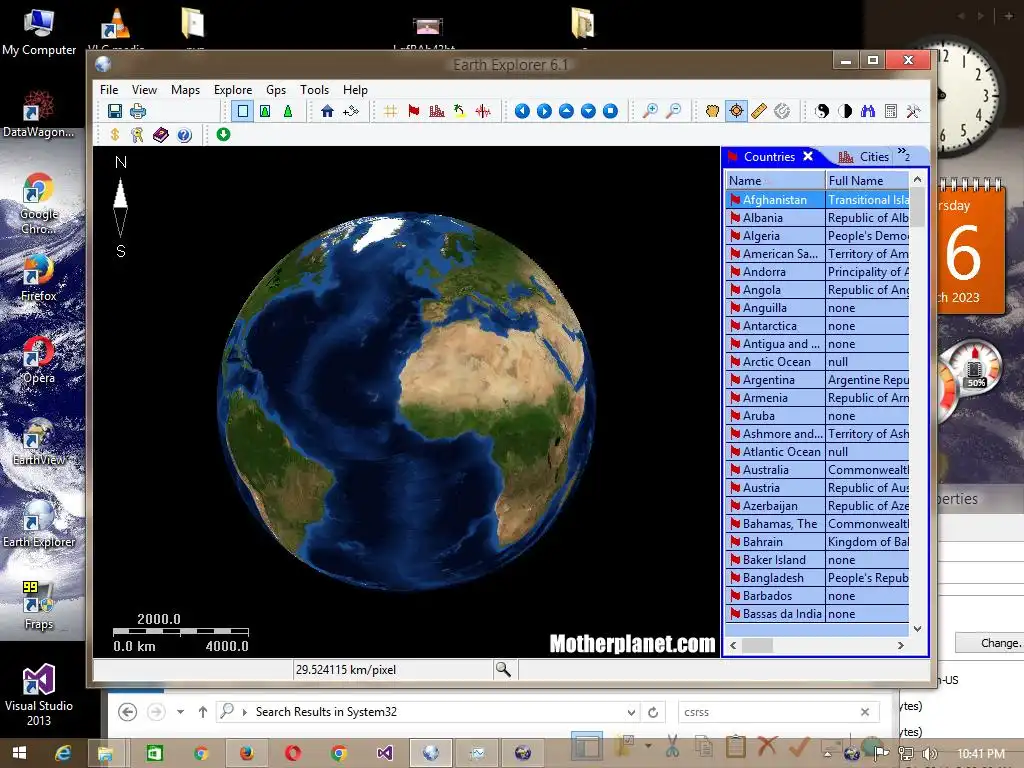This screenshot has height=768, width=1024.
Task: Click the zoom out magnifier icon
Action: coord(673,111)
